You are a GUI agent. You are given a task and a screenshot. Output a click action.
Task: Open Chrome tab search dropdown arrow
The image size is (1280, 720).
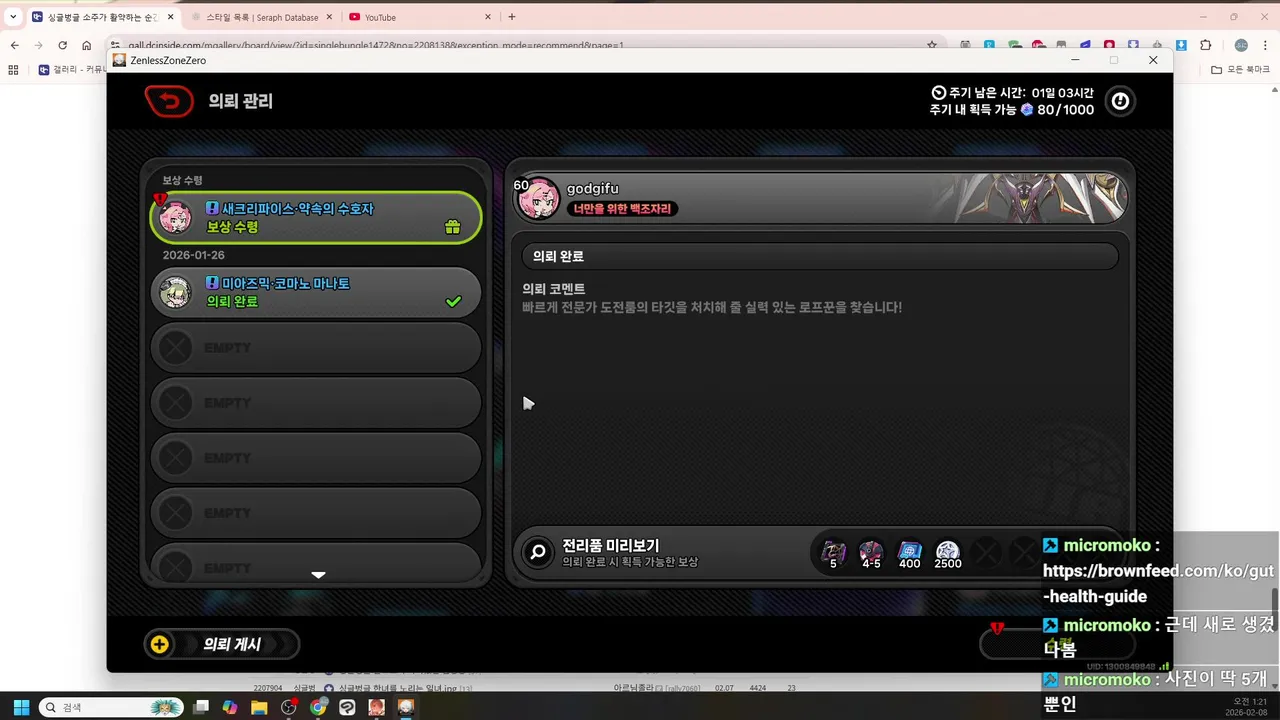(x=13, y=17)
